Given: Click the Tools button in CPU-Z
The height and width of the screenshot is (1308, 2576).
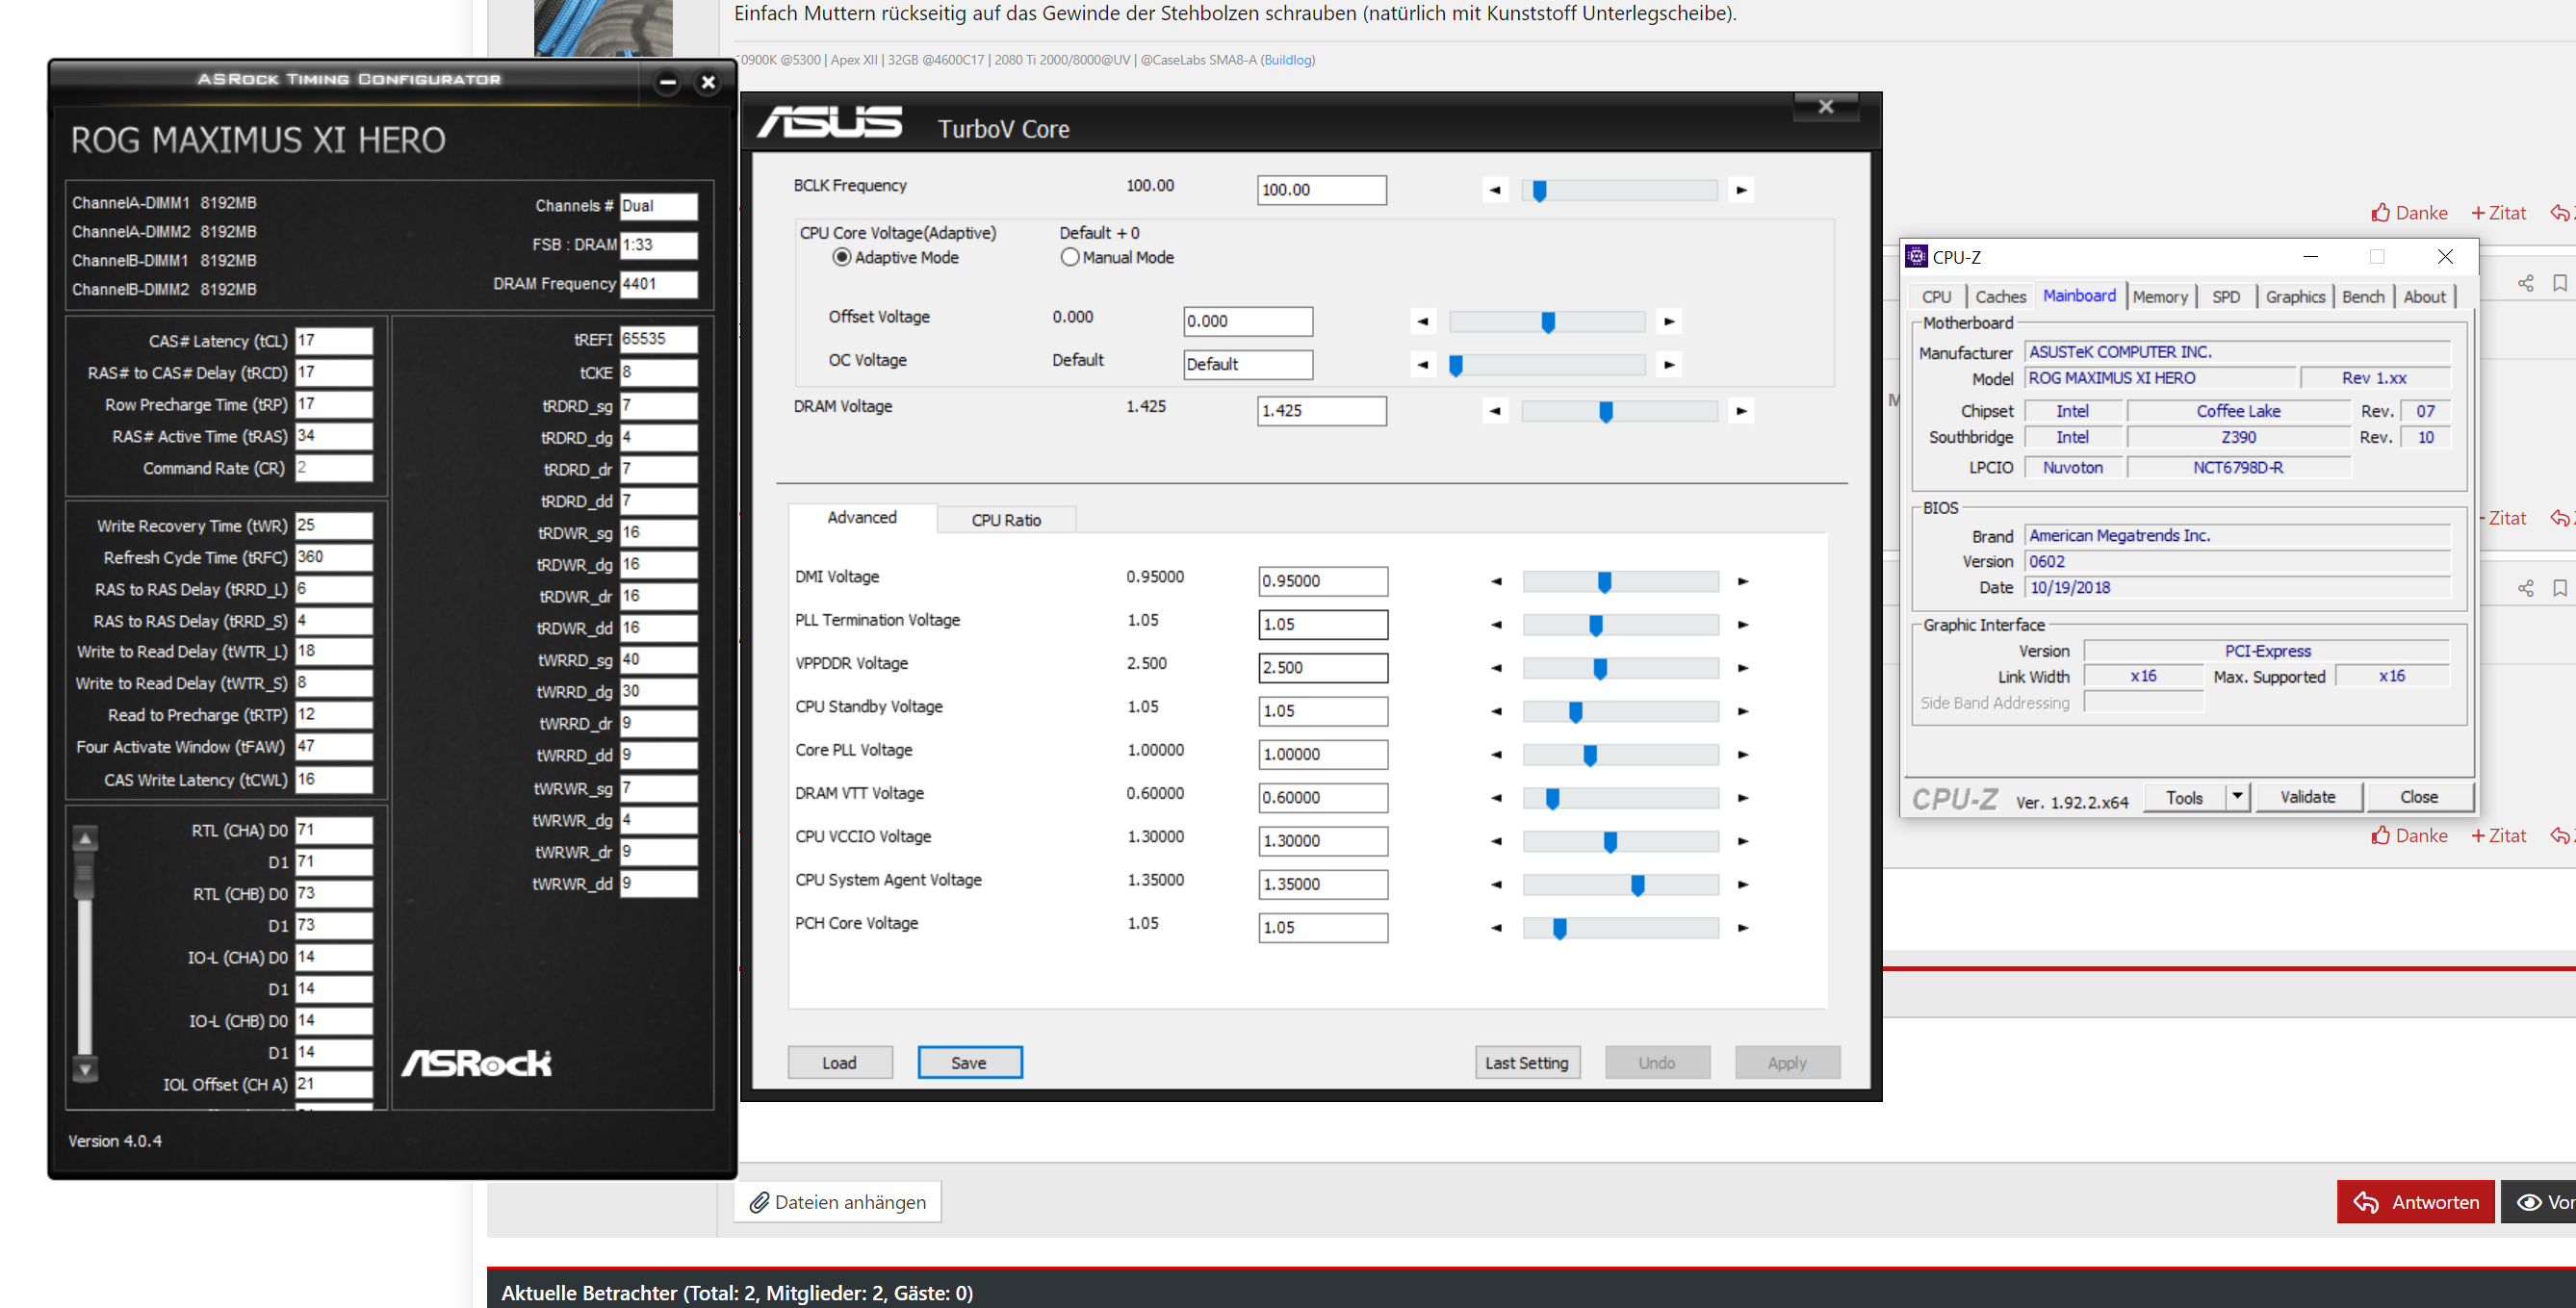Looking at the screenshot, I should tap(2184, 797).
